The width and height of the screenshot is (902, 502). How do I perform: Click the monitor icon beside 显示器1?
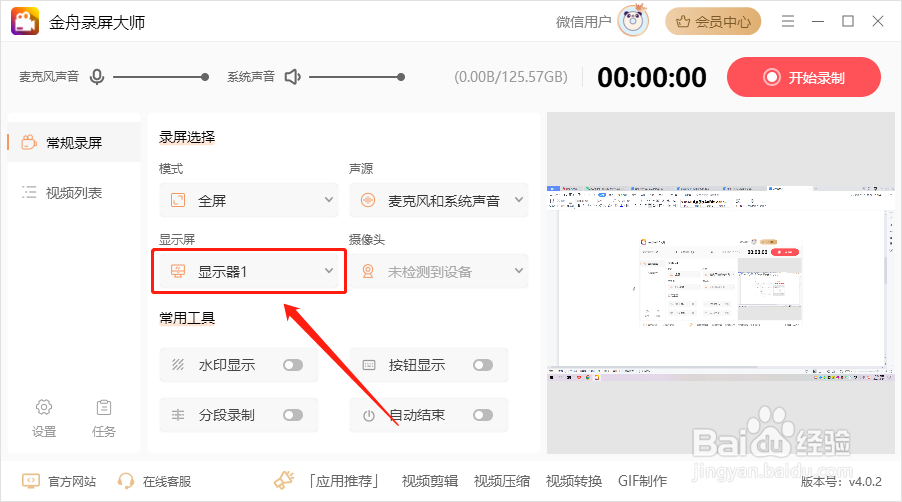coord(178,271)
